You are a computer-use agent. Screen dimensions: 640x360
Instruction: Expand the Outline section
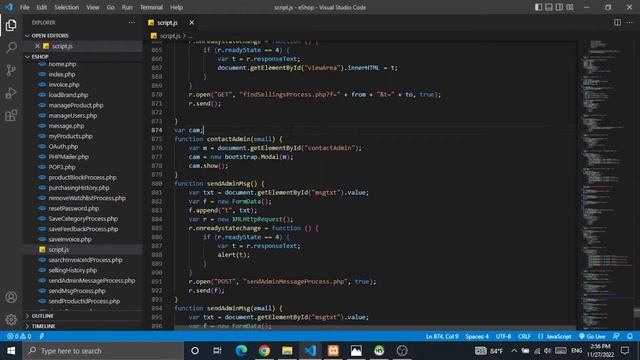39,316
